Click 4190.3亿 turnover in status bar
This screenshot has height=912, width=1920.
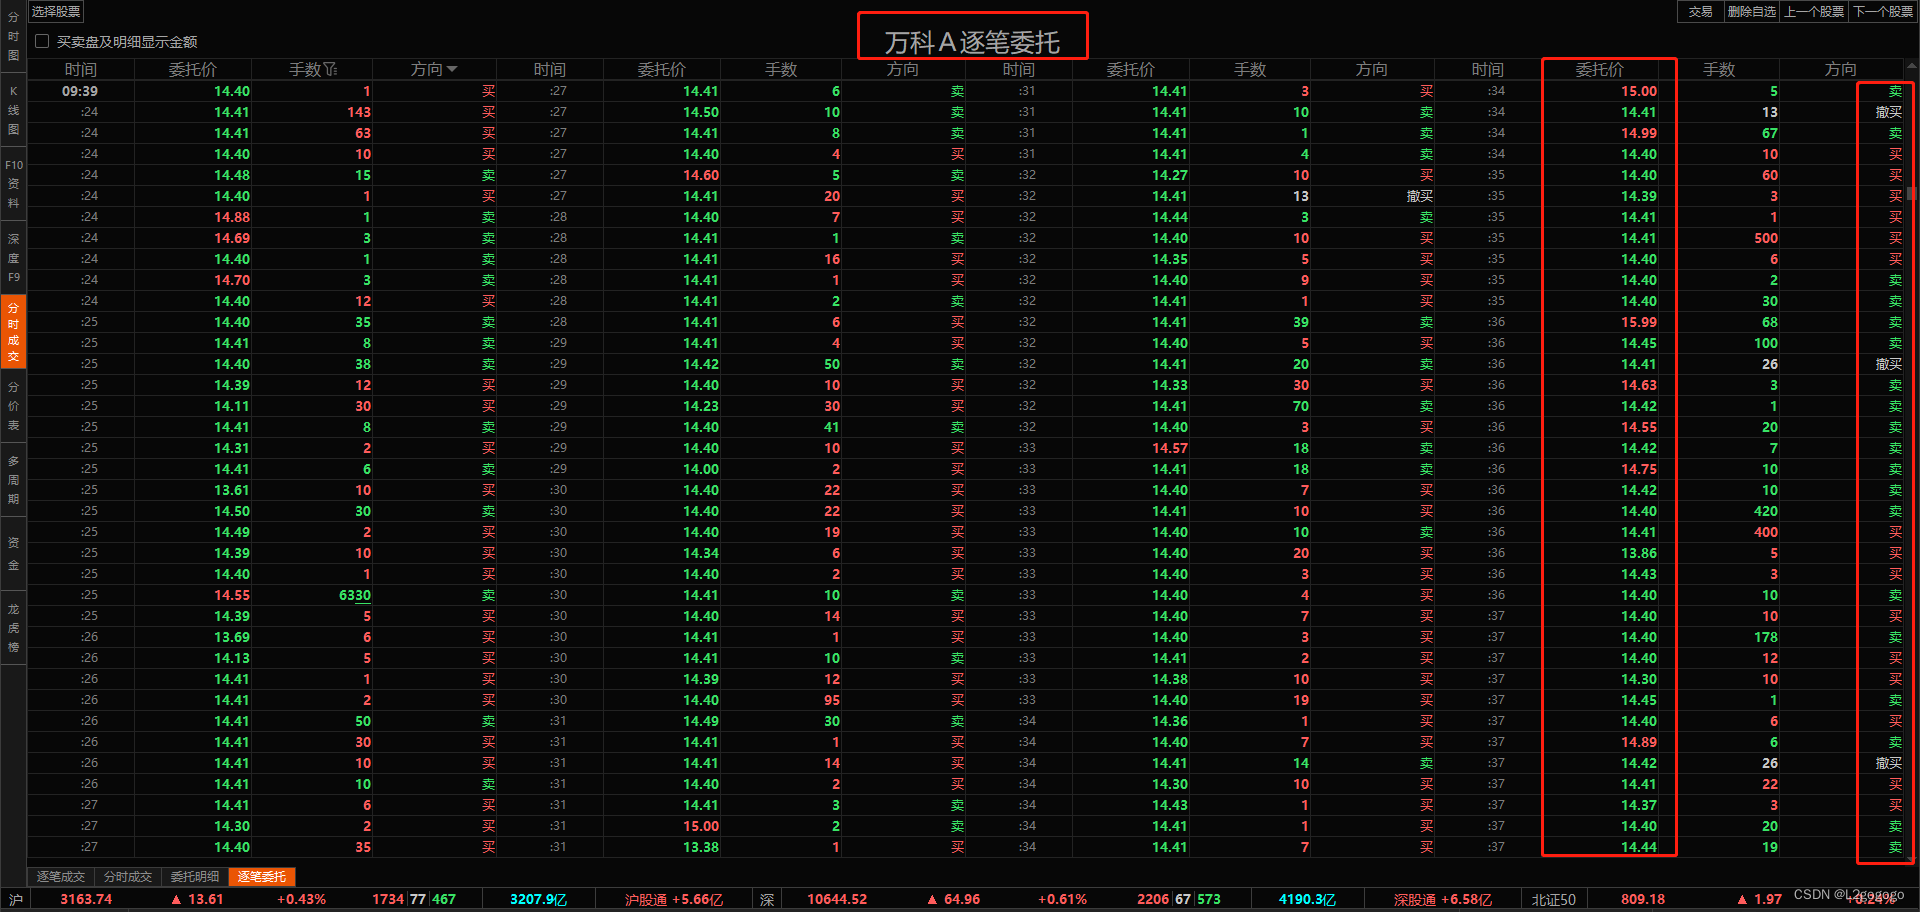point(1308,899)
